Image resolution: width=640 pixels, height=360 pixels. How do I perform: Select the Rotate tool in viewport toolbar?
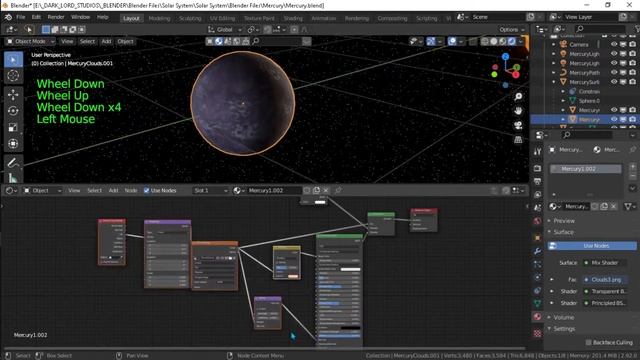(13, 111)
